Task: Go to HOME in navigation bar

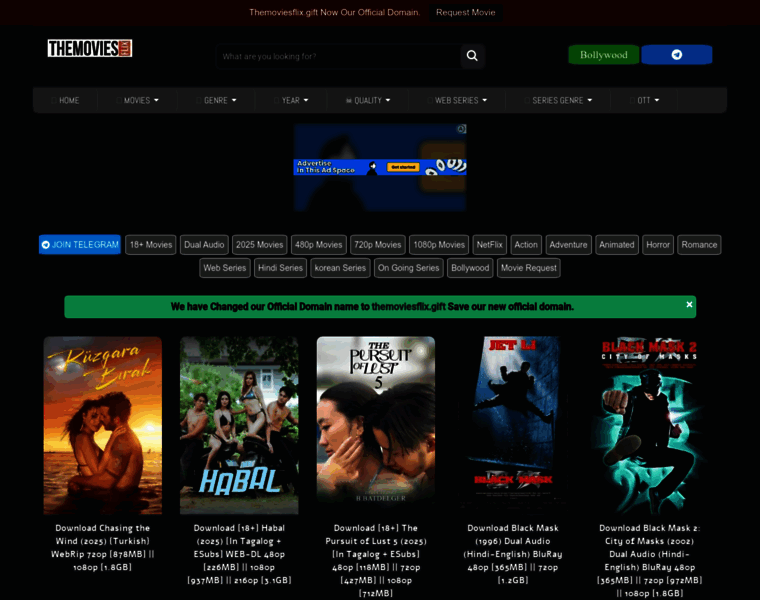Action: pos(65,100)
